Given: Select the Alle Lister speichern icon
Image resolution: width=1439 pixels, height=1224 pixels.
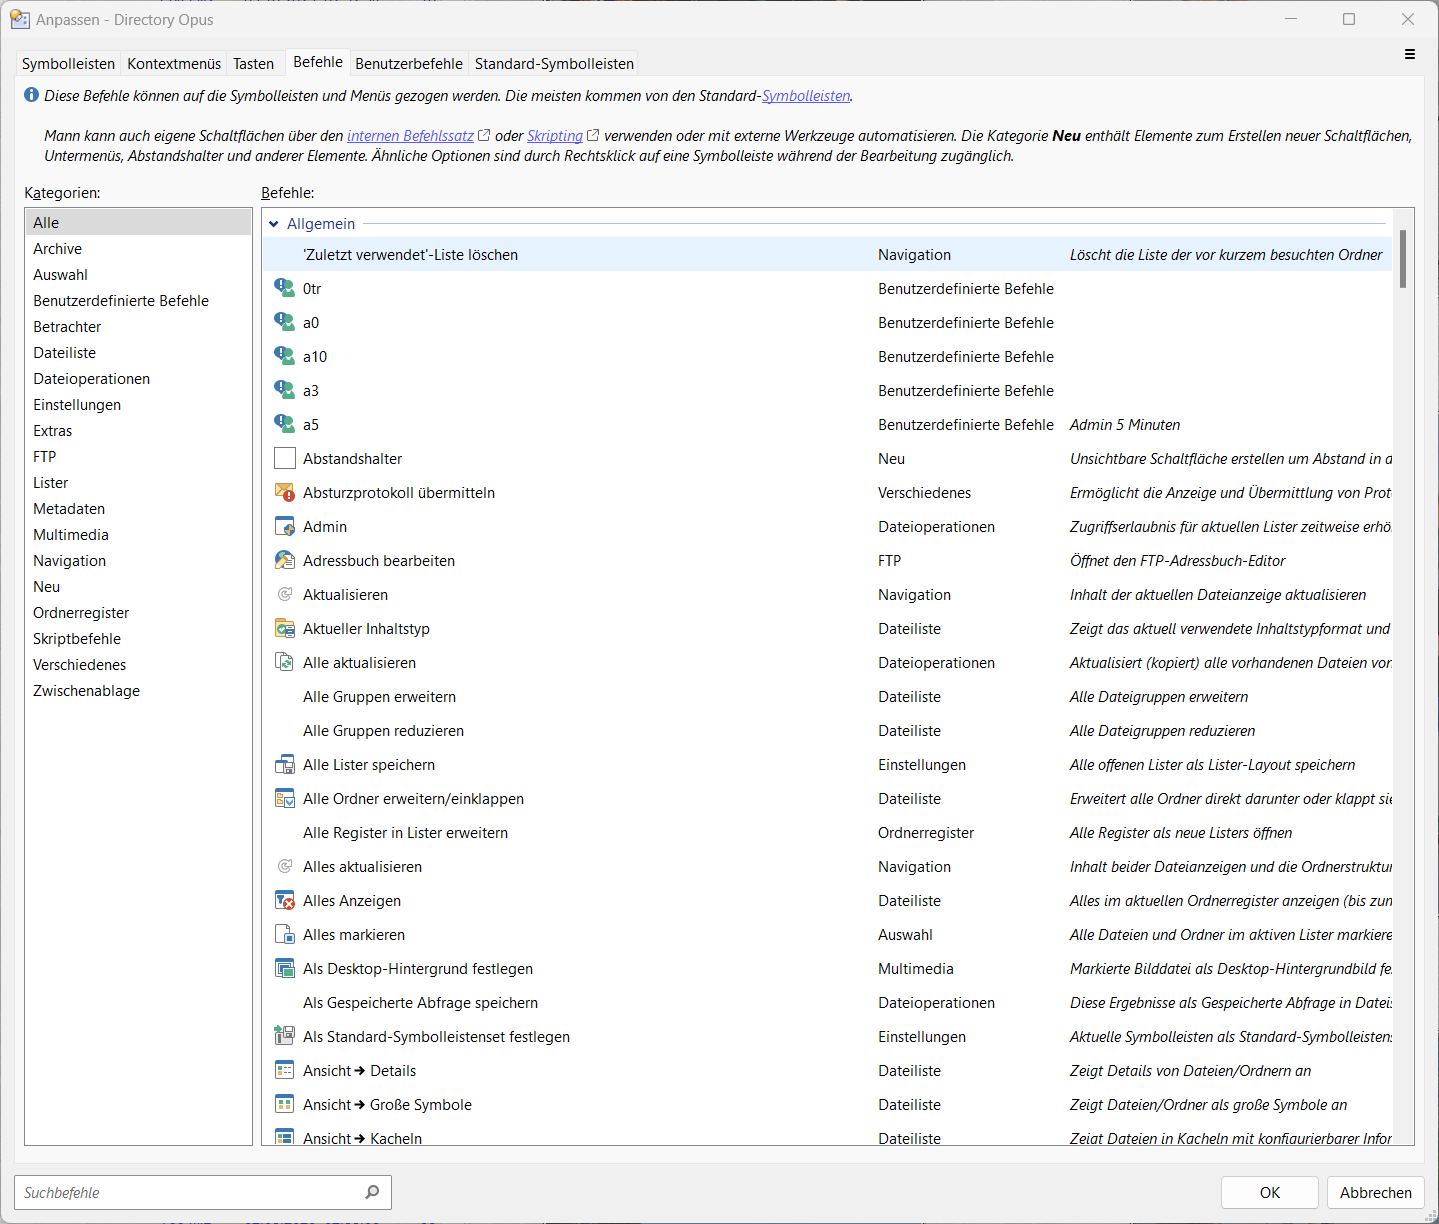Looking at the screenshot, I should tap(285, 764).
